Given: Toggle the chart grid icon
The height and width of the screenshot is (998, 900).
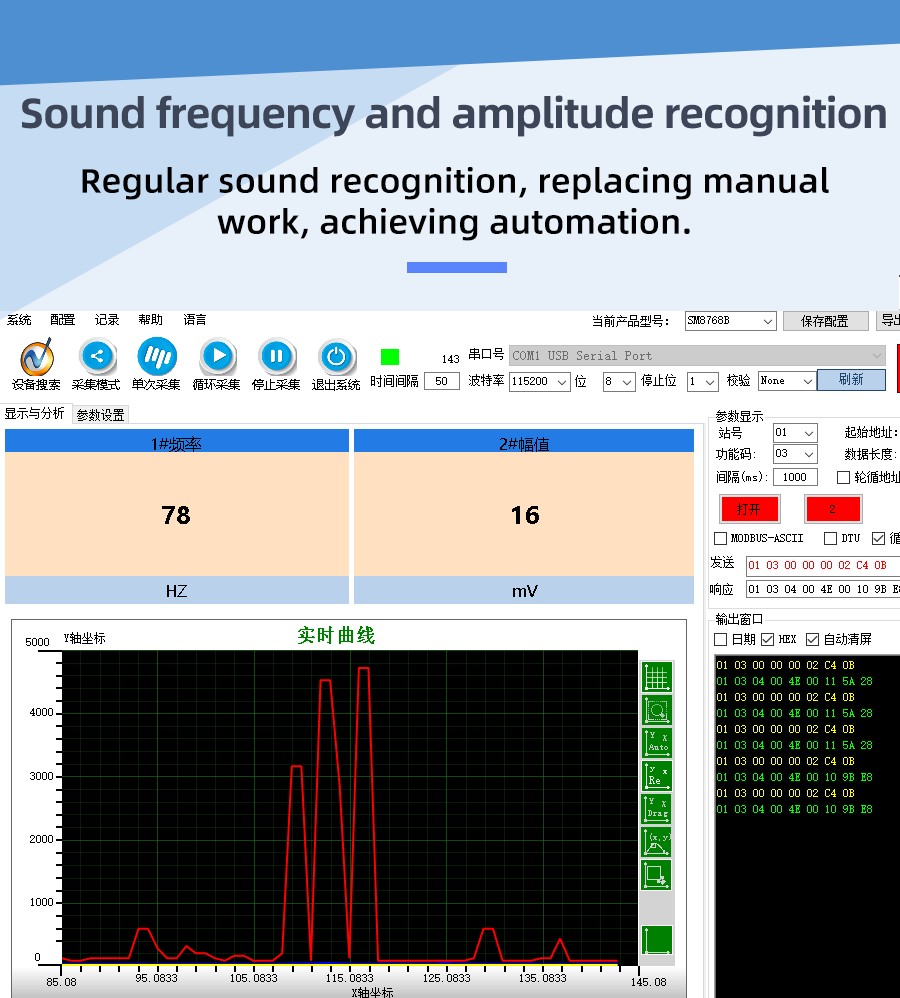Looking at the screenshot, I should click(x=656, y=677).
